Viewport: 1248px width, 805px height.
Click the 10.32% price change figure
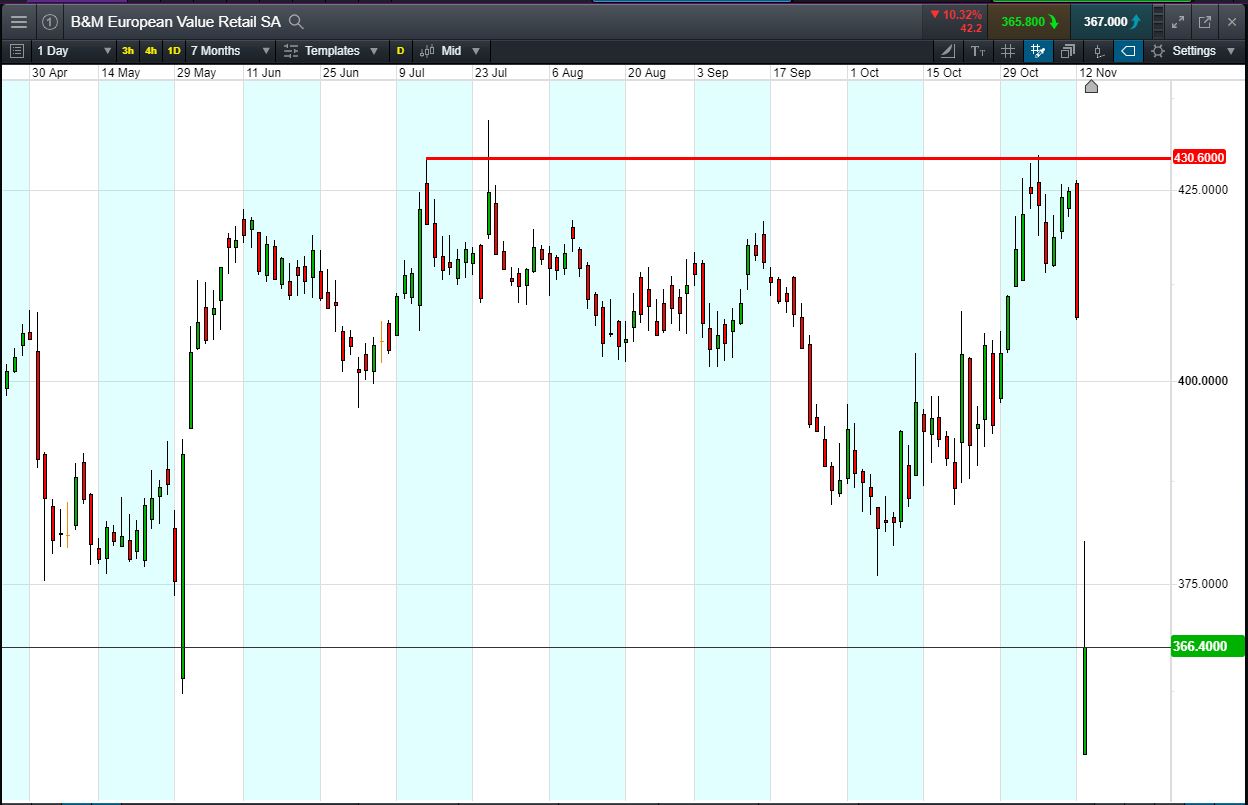coord(962,14)
